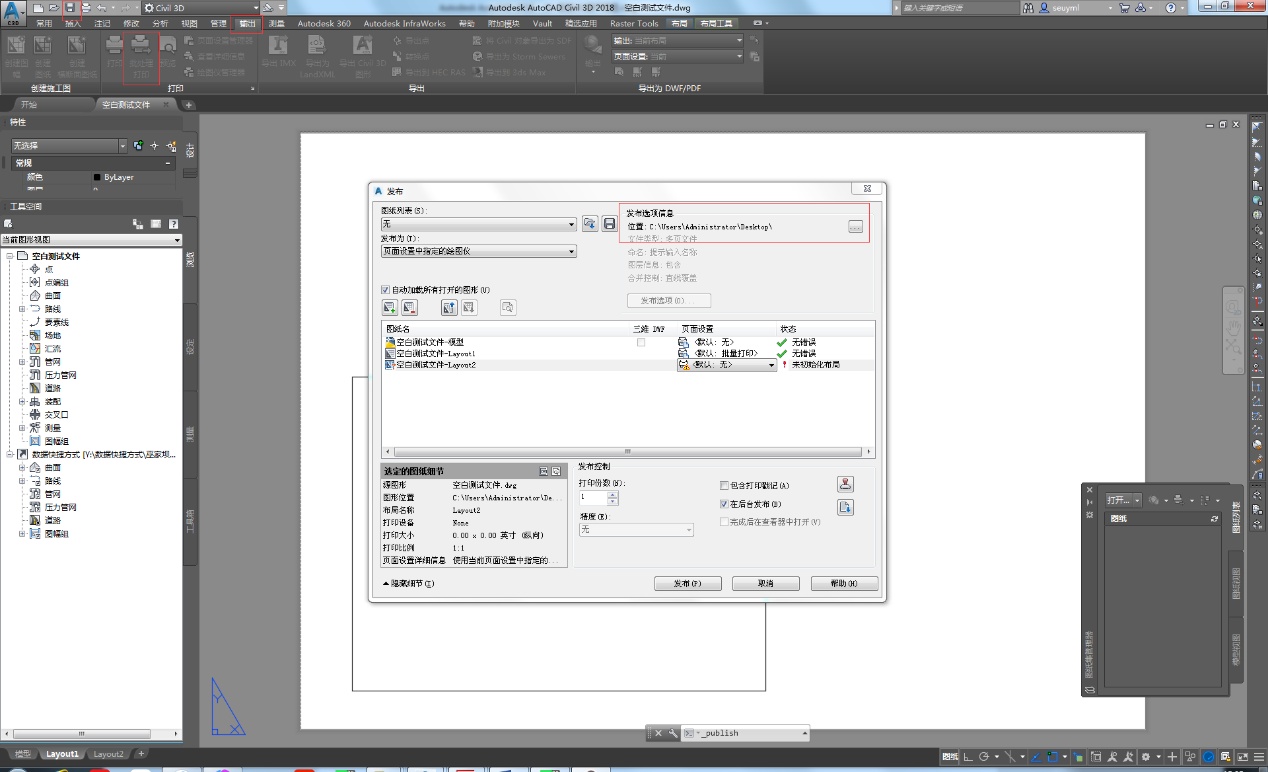Click the move sheet up icon

click(449, 307)
